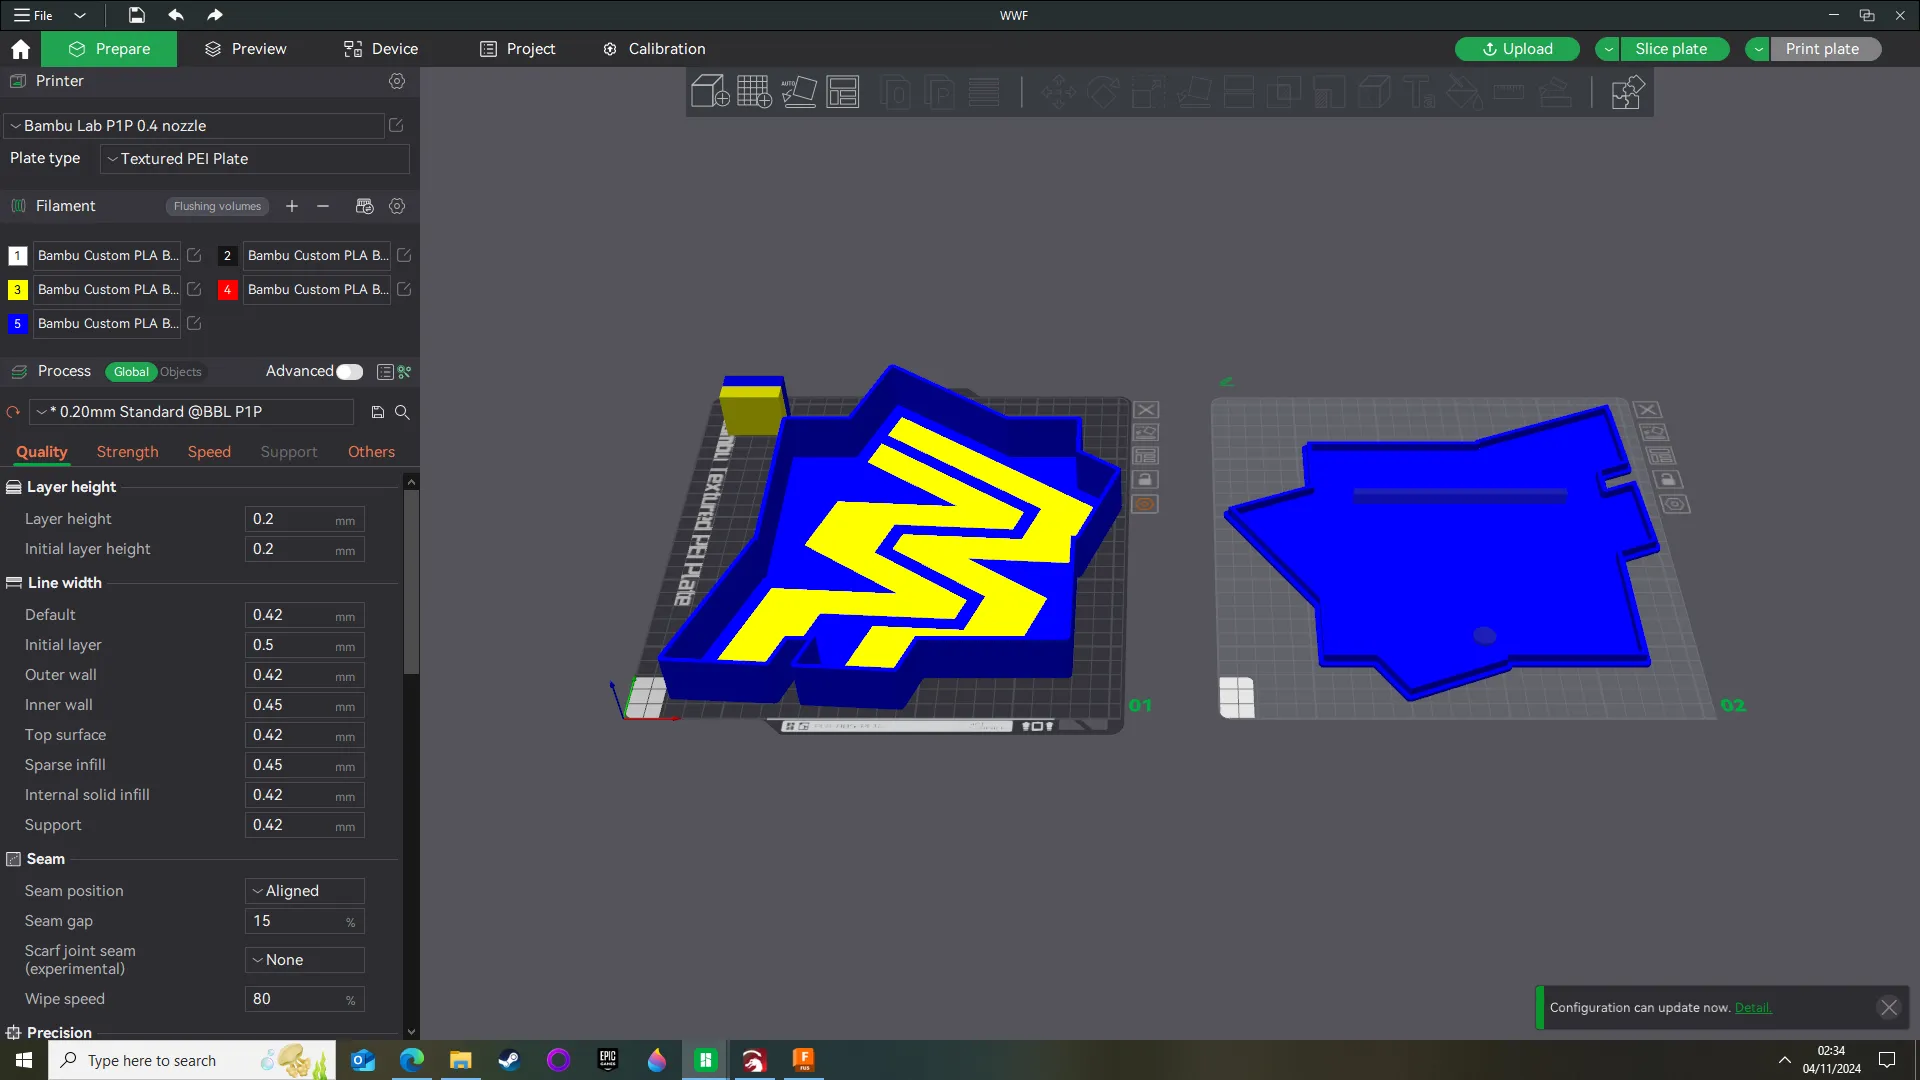Screen dimensions: 1920x1080
Task: Switch to the Preview tab
Action: pyautogui.click(x=245, y=49)
